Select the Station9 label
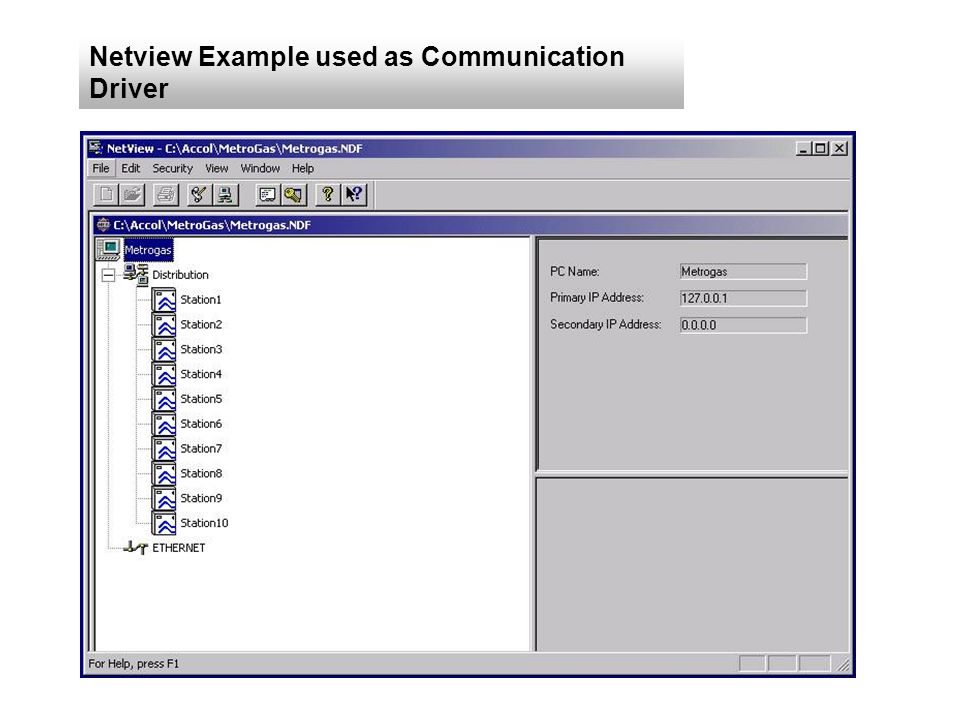Image resolution: width=960 pixels, height=720 pixels. (201, 498)
